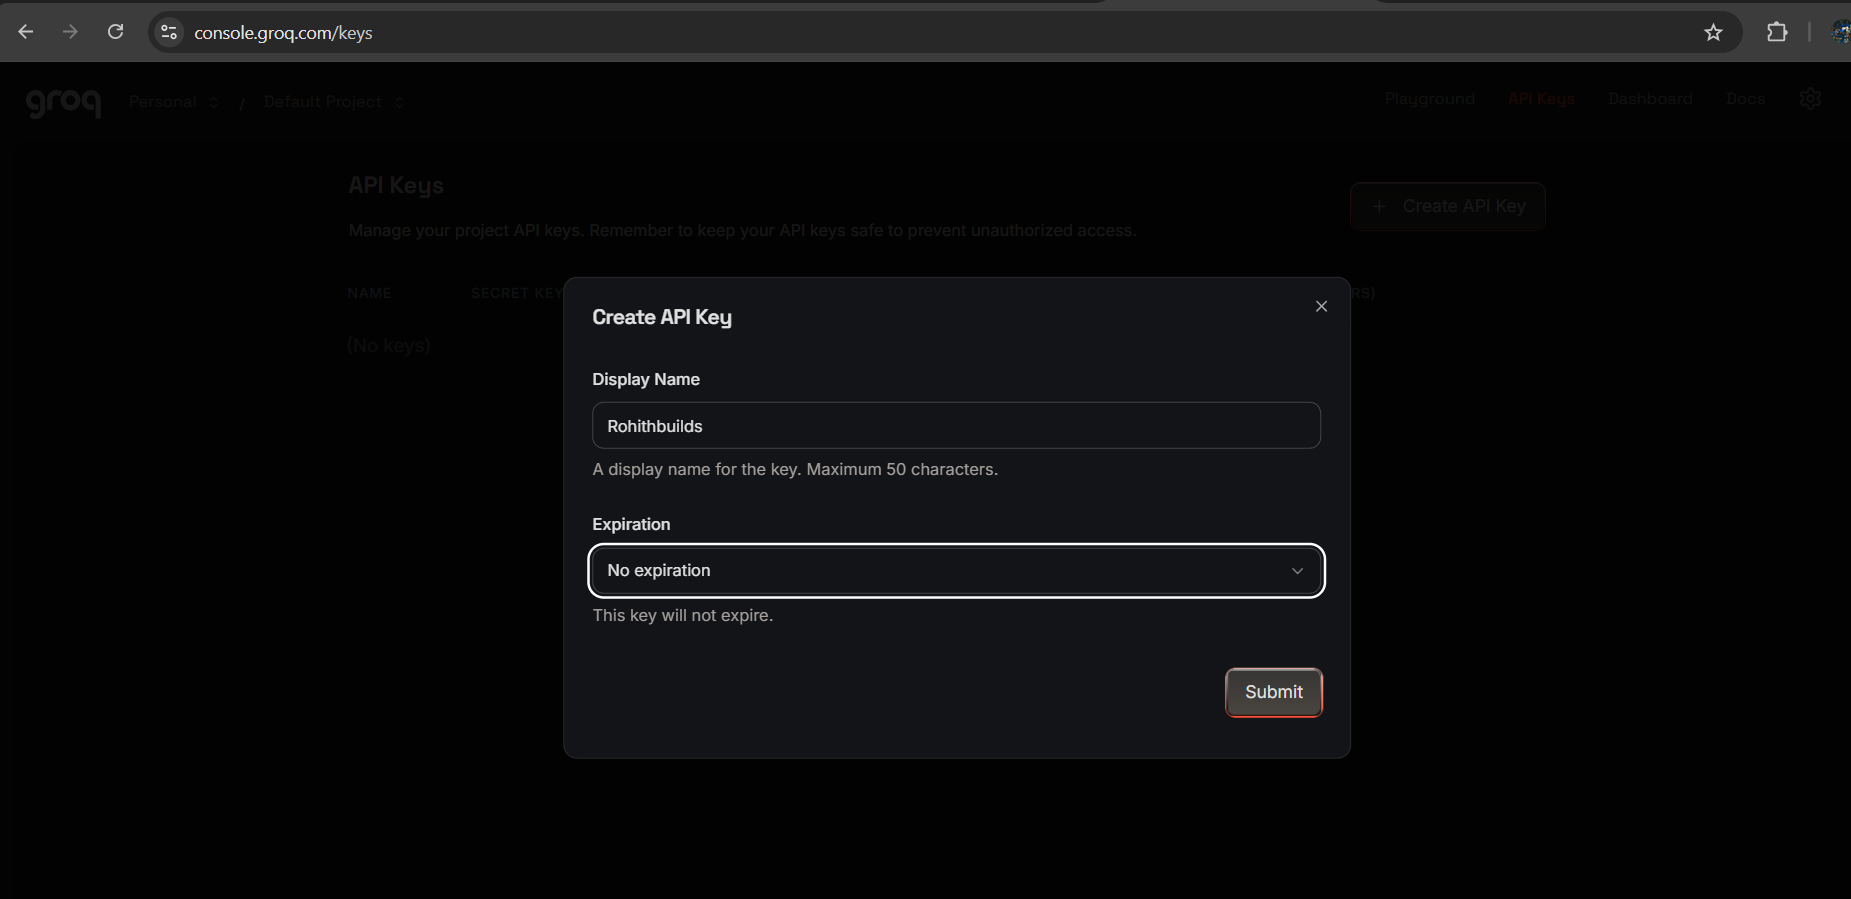Image resolution: width=1851 pixels, height=899 pixels.
Task: Select the API Keys nav tab
Action: pyautogui.click(x=1541, y=99)
